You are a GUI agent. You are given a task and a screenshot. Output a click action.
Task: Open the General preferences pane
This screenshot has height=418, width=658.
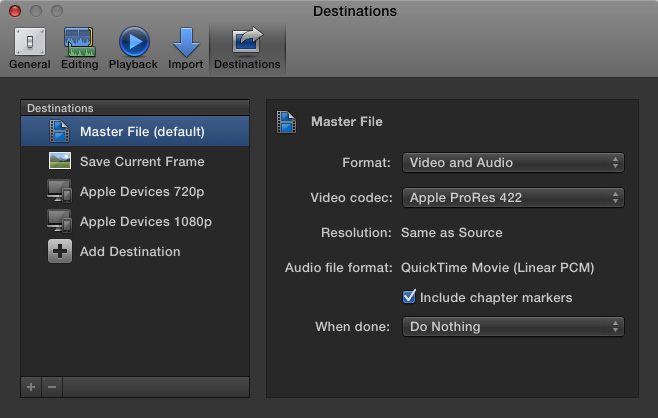click(29, 49)
